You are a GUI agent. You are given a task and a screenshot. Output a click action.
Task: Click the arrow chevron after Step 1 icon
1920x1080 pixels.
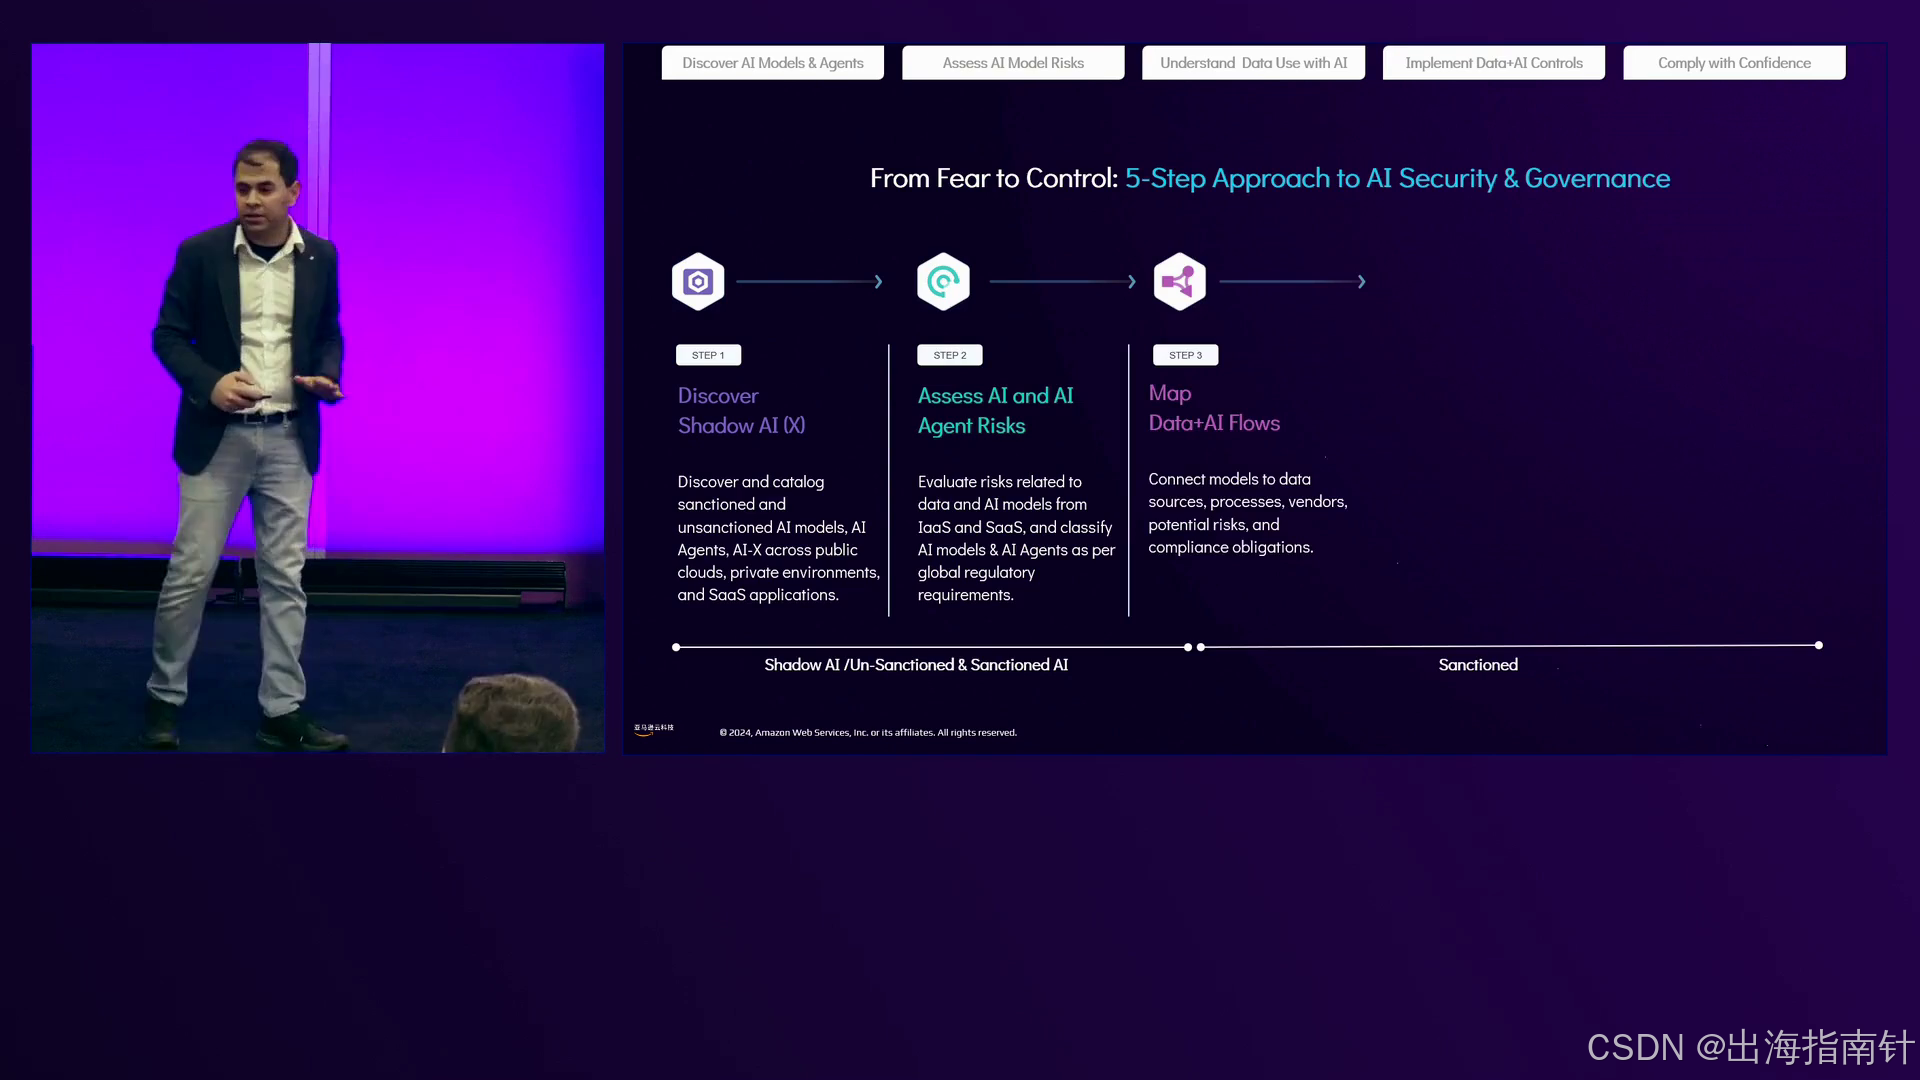click(878, 282)
